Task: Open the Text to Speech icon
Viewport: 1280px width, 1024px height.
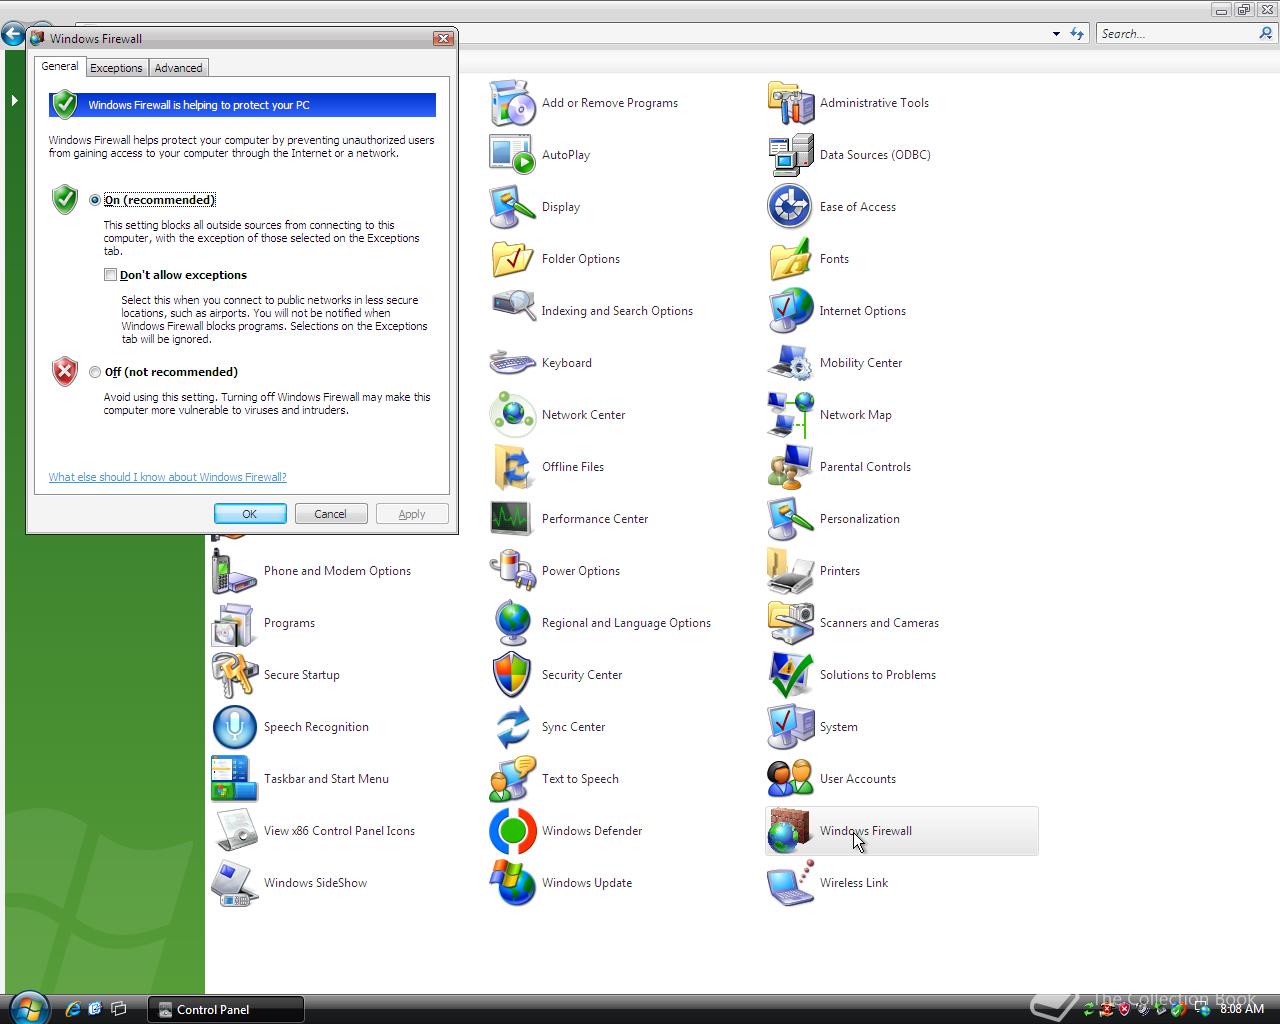Action: pos(512,779)
